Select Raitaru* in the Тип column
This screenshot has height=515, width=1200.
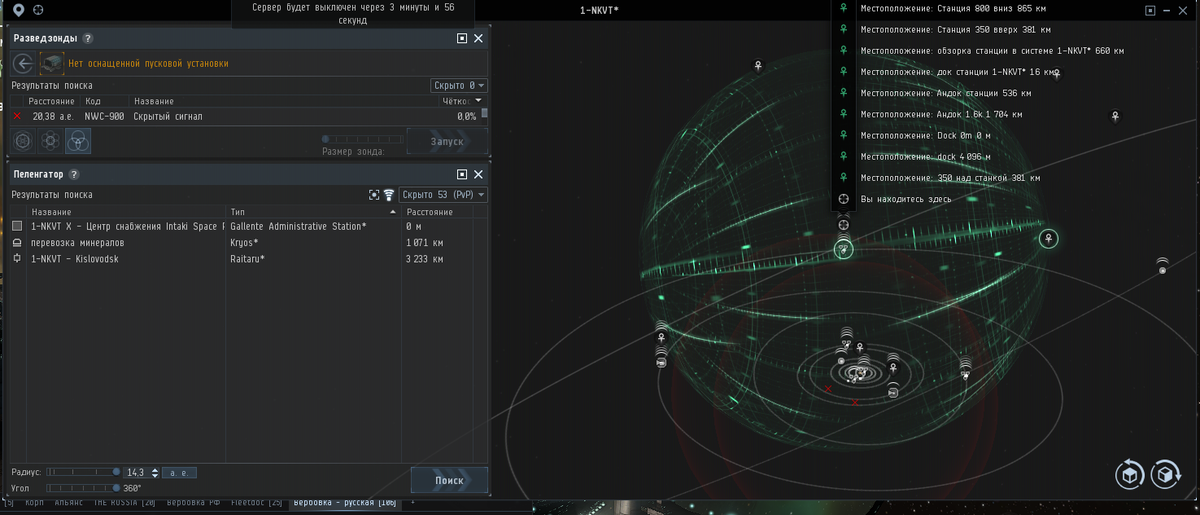(248, 259)
